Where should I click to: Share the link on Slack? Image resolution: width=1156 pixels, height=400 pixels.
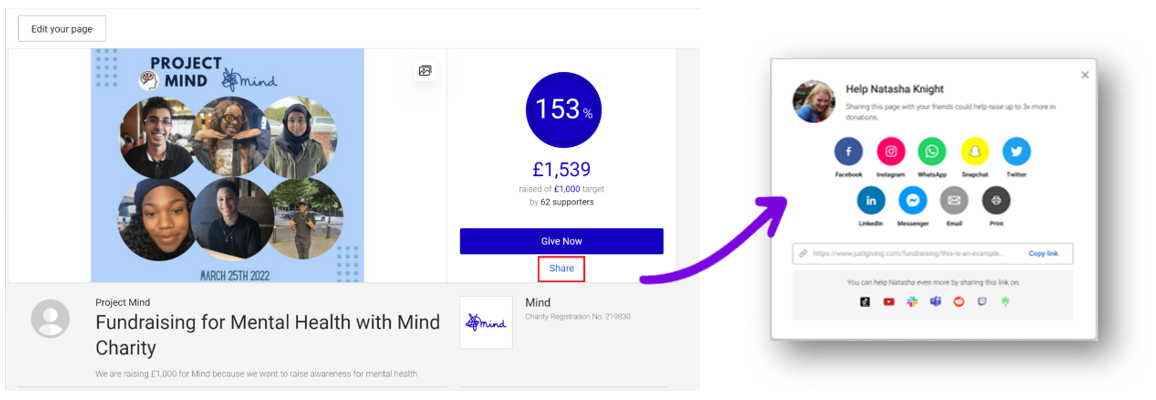pos(912,302)
